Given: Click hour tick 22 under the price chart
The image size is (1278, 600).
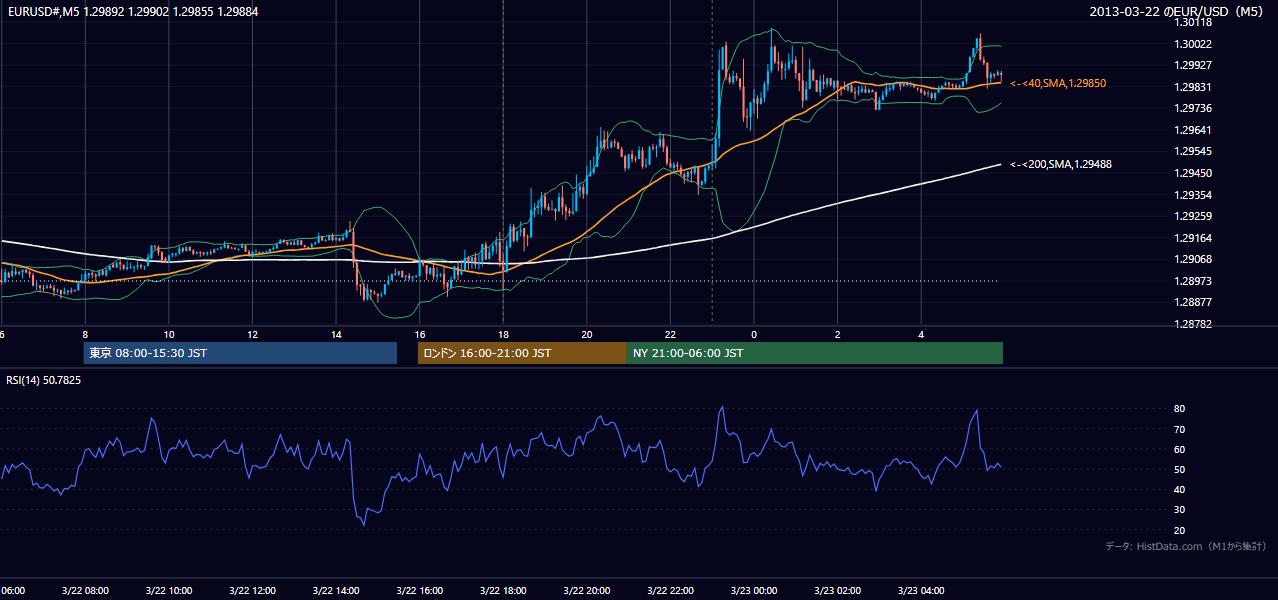Looking at the screenshot, I should point(670,334).
